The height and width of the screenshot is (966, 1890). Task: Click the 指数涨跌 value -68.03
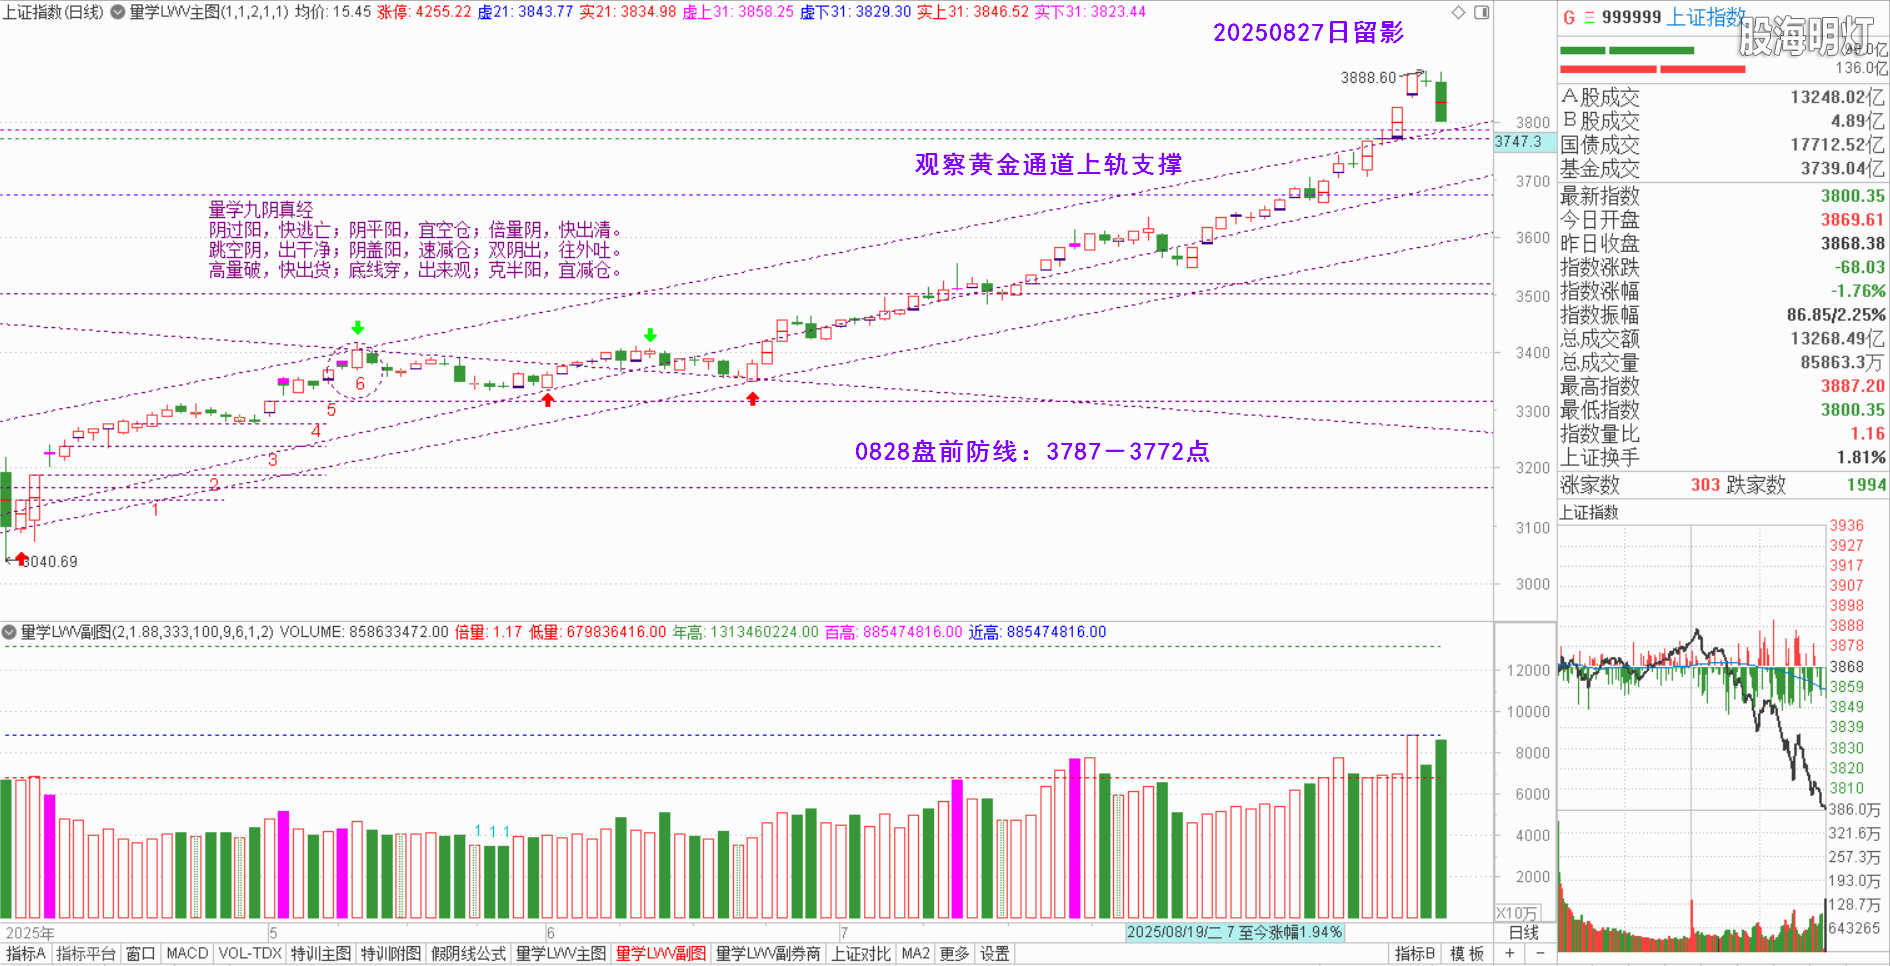pos(1859,268)
